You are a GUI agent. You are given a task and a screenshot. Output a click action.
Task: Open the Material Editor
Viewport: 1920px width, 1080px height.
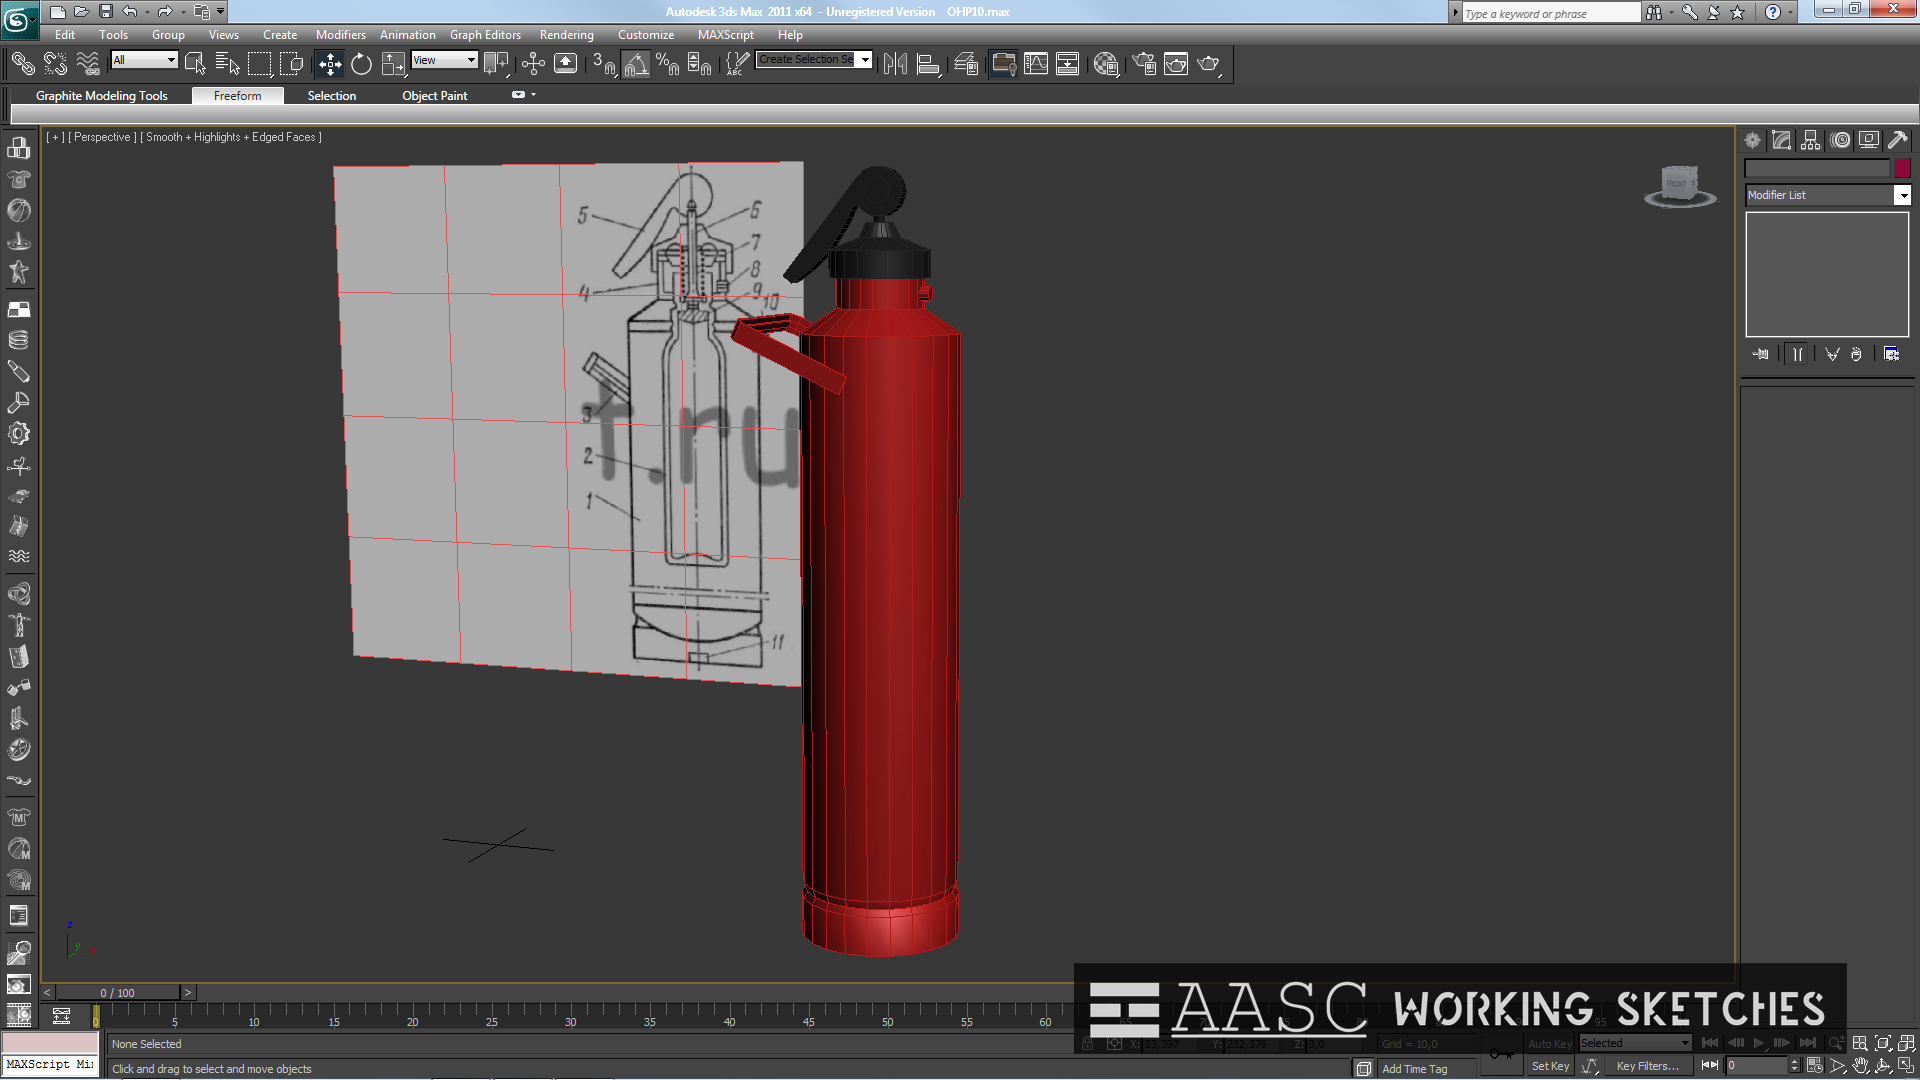1106,64
